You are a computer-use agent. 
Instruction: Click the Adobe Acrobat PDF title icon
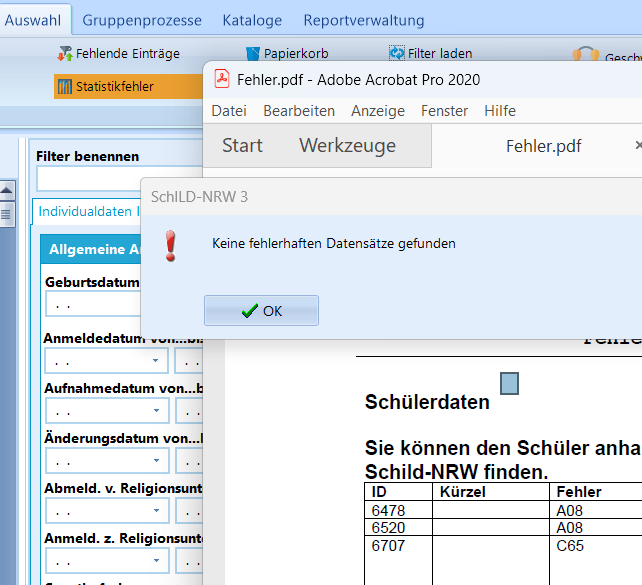click(222, 79)
